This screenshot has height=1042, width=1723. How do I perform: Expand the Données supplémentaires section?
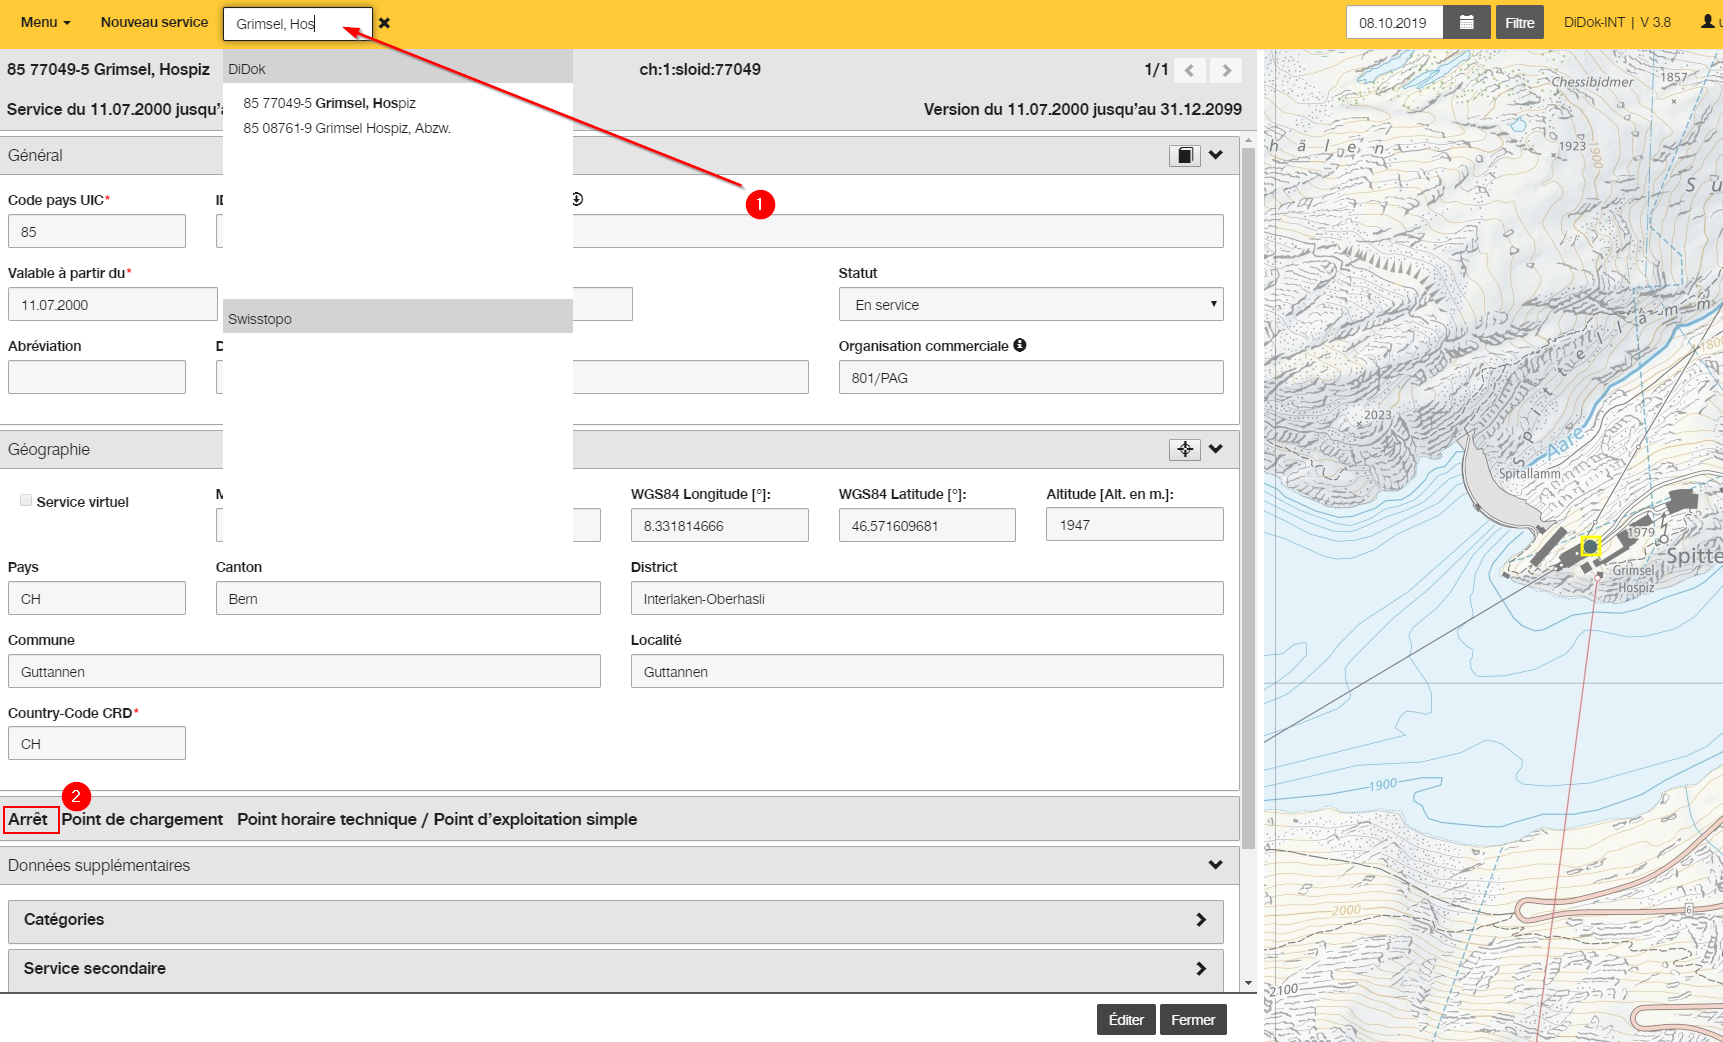(x=1216, y=865)
